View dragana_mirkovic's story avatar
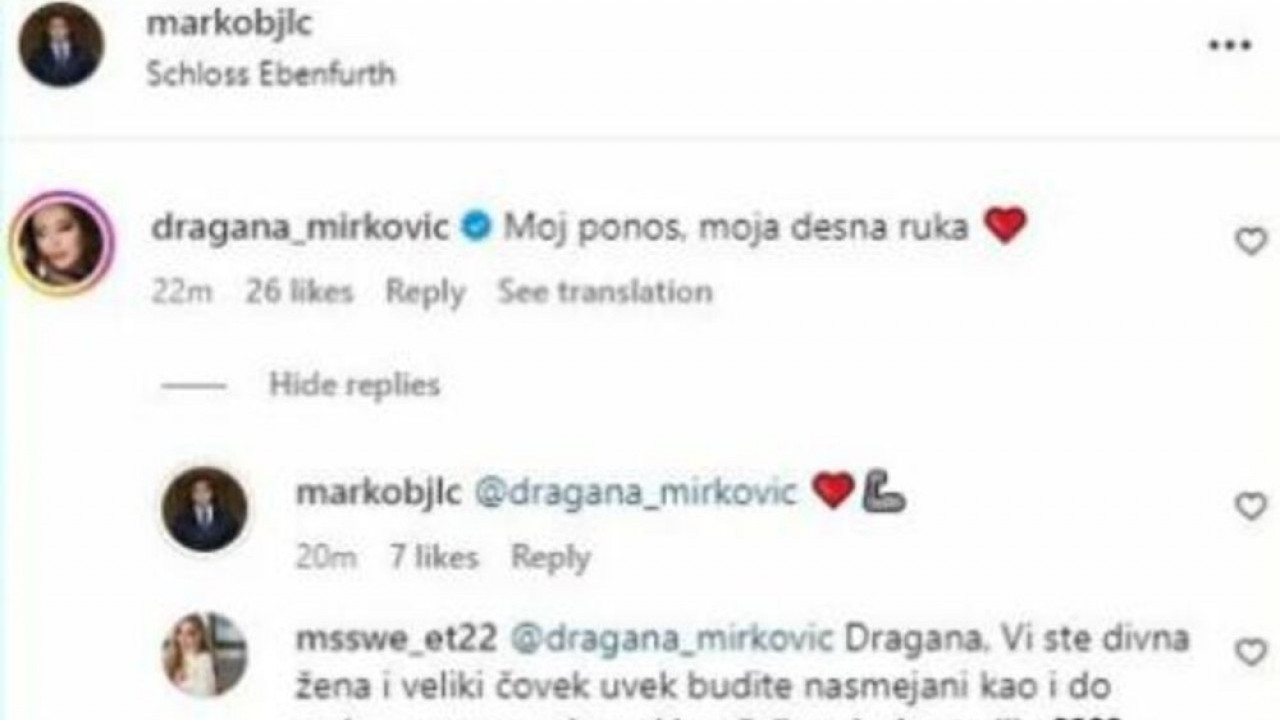The width and height of the screenshot is (1280, 720). [x=62, y=243]
